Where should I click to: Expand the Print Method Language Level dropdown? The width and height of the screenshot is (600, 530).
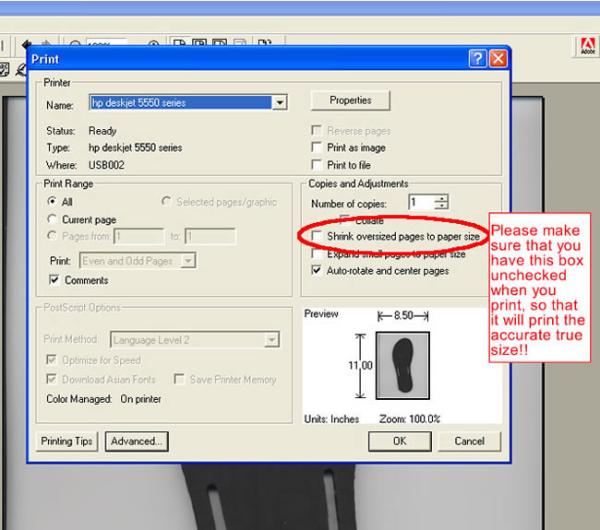(x=270, y=340)
